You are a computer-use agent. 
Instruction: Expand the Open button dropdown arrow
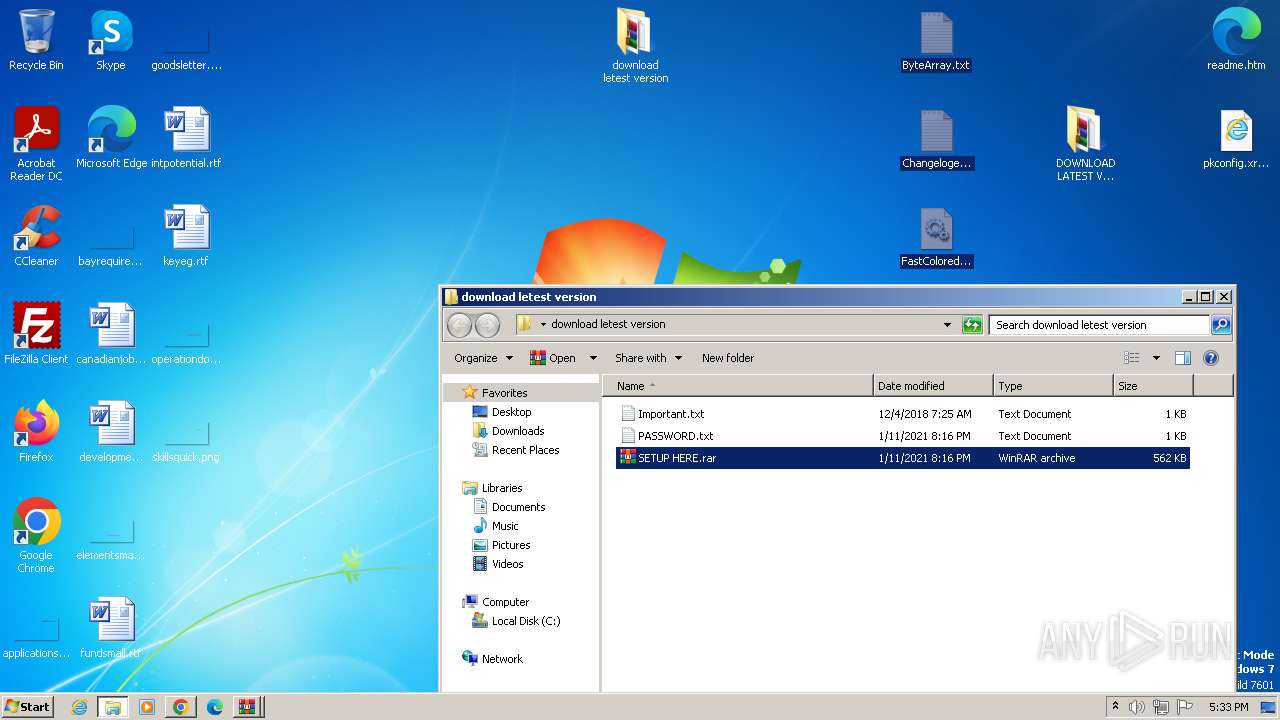(x=593, y=358)
